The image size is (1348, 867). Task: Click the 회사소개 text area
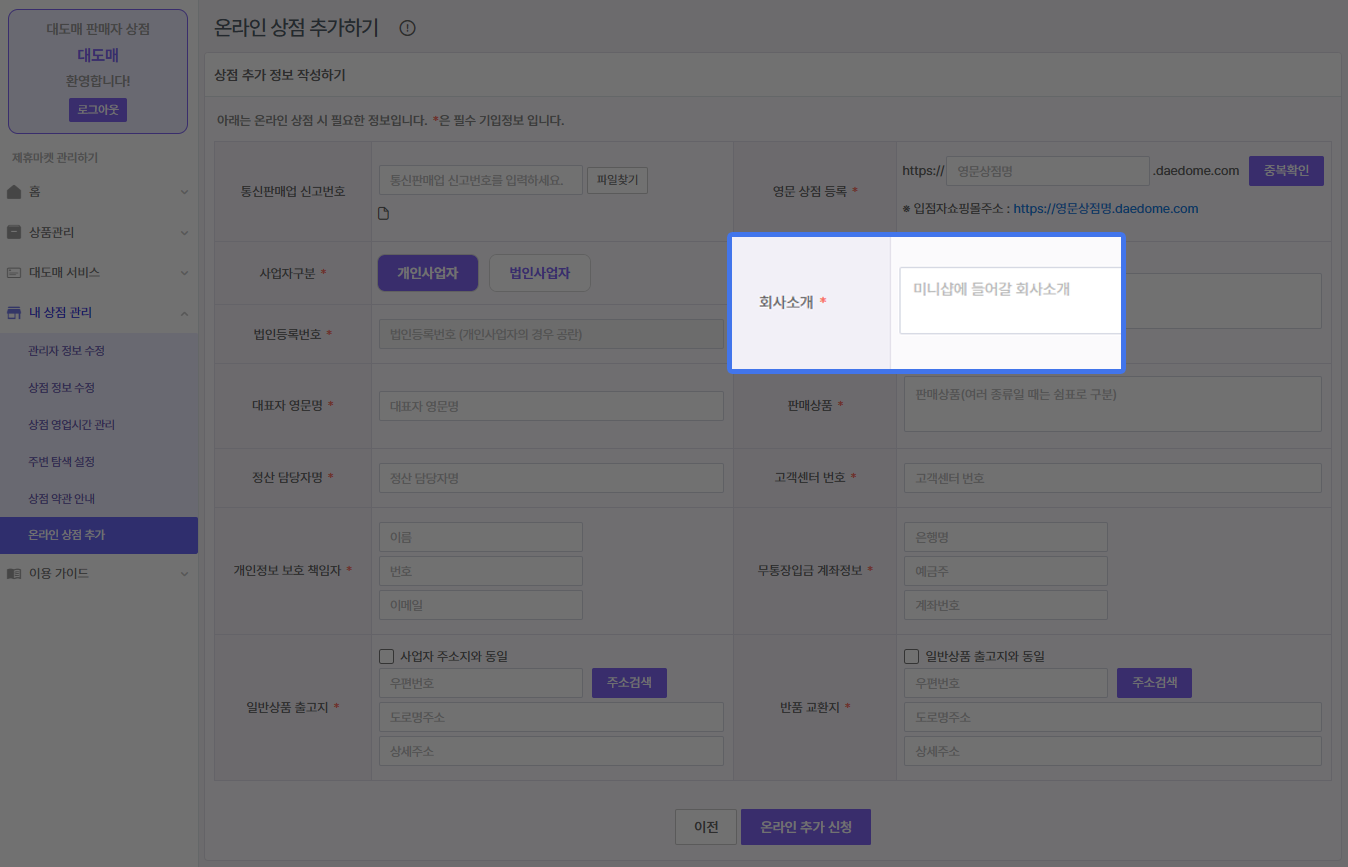tap(1010, 300)
